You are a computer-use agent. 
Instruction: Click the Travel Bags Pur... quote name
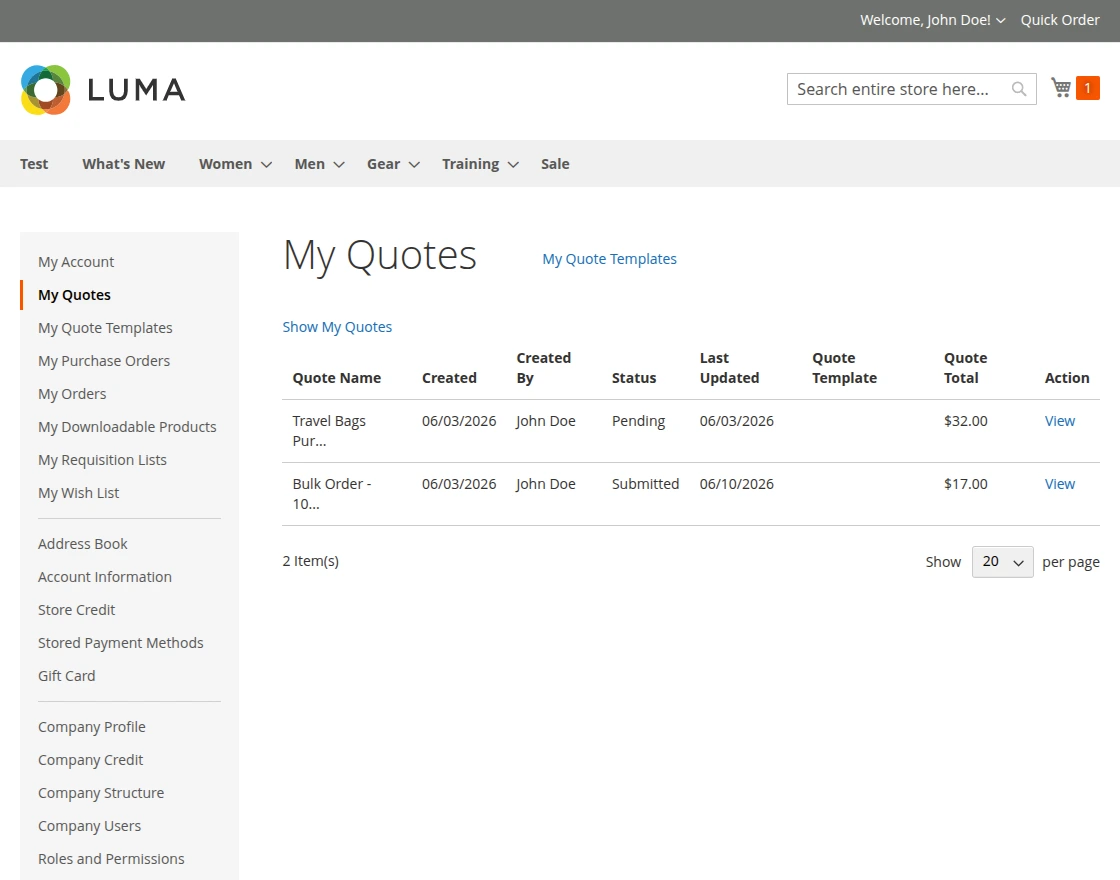[x=329, y=431]
